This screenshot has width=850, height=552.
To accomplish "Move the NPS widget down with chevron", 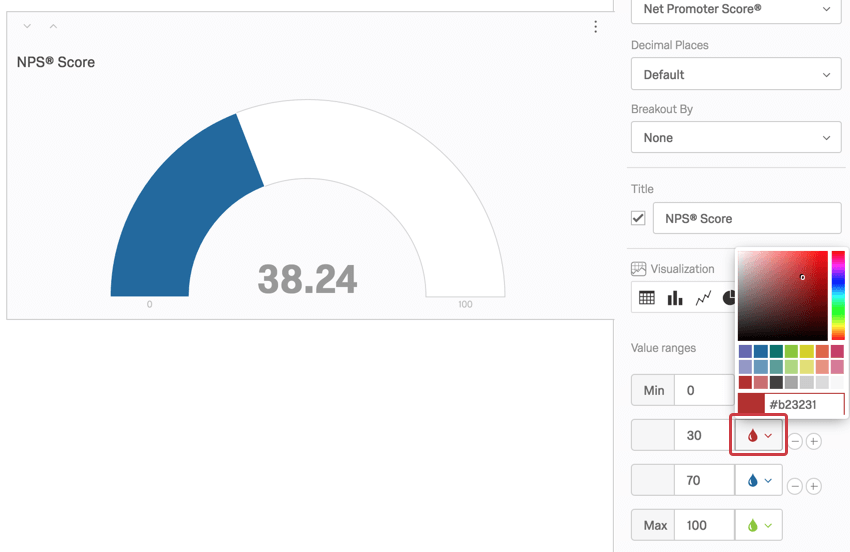I will coord(27,26).
